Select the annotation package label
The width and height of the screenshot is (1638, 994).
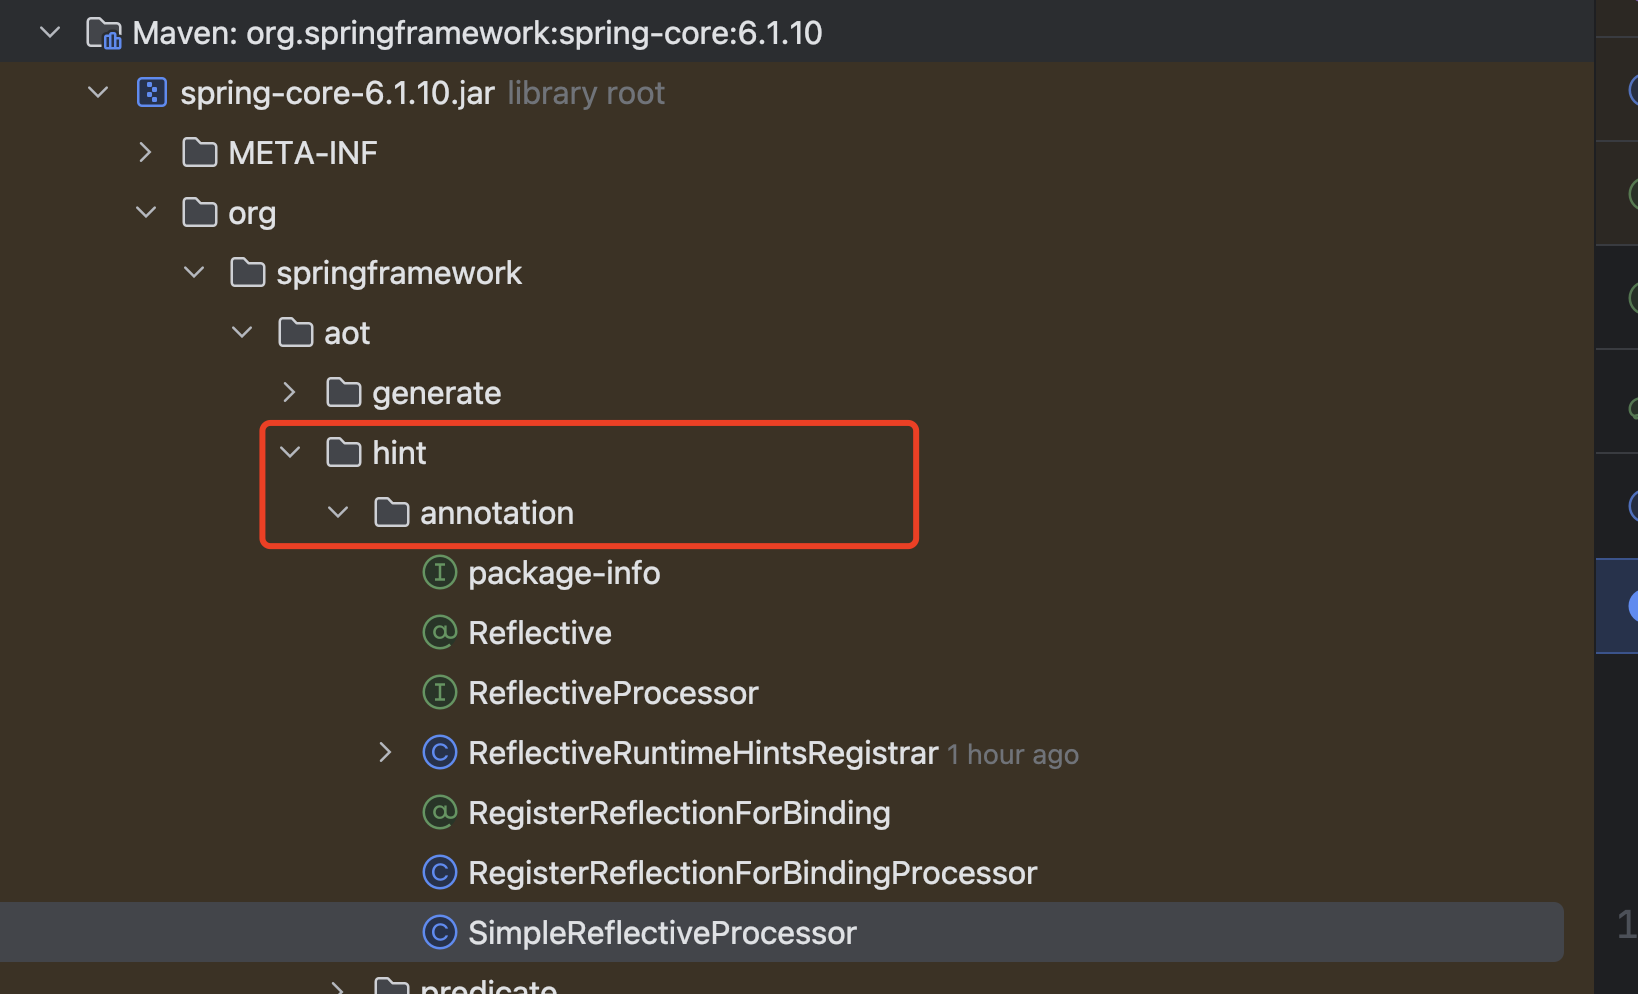pos(497,513)
